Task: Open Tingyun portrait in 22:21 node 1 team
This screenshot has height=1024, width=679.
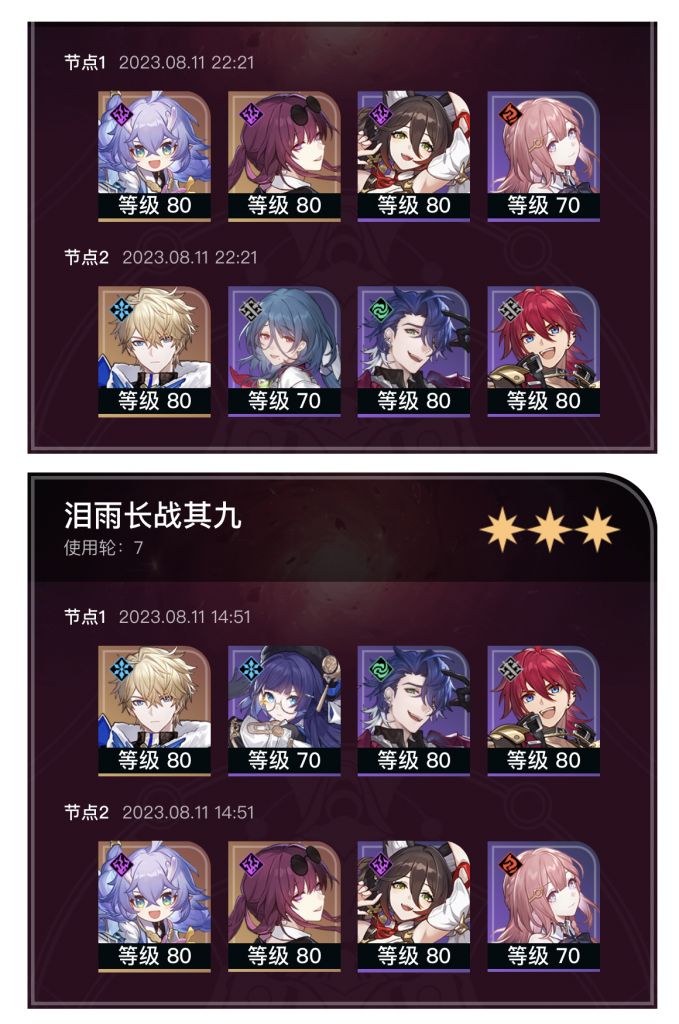Action: point(413,156)
